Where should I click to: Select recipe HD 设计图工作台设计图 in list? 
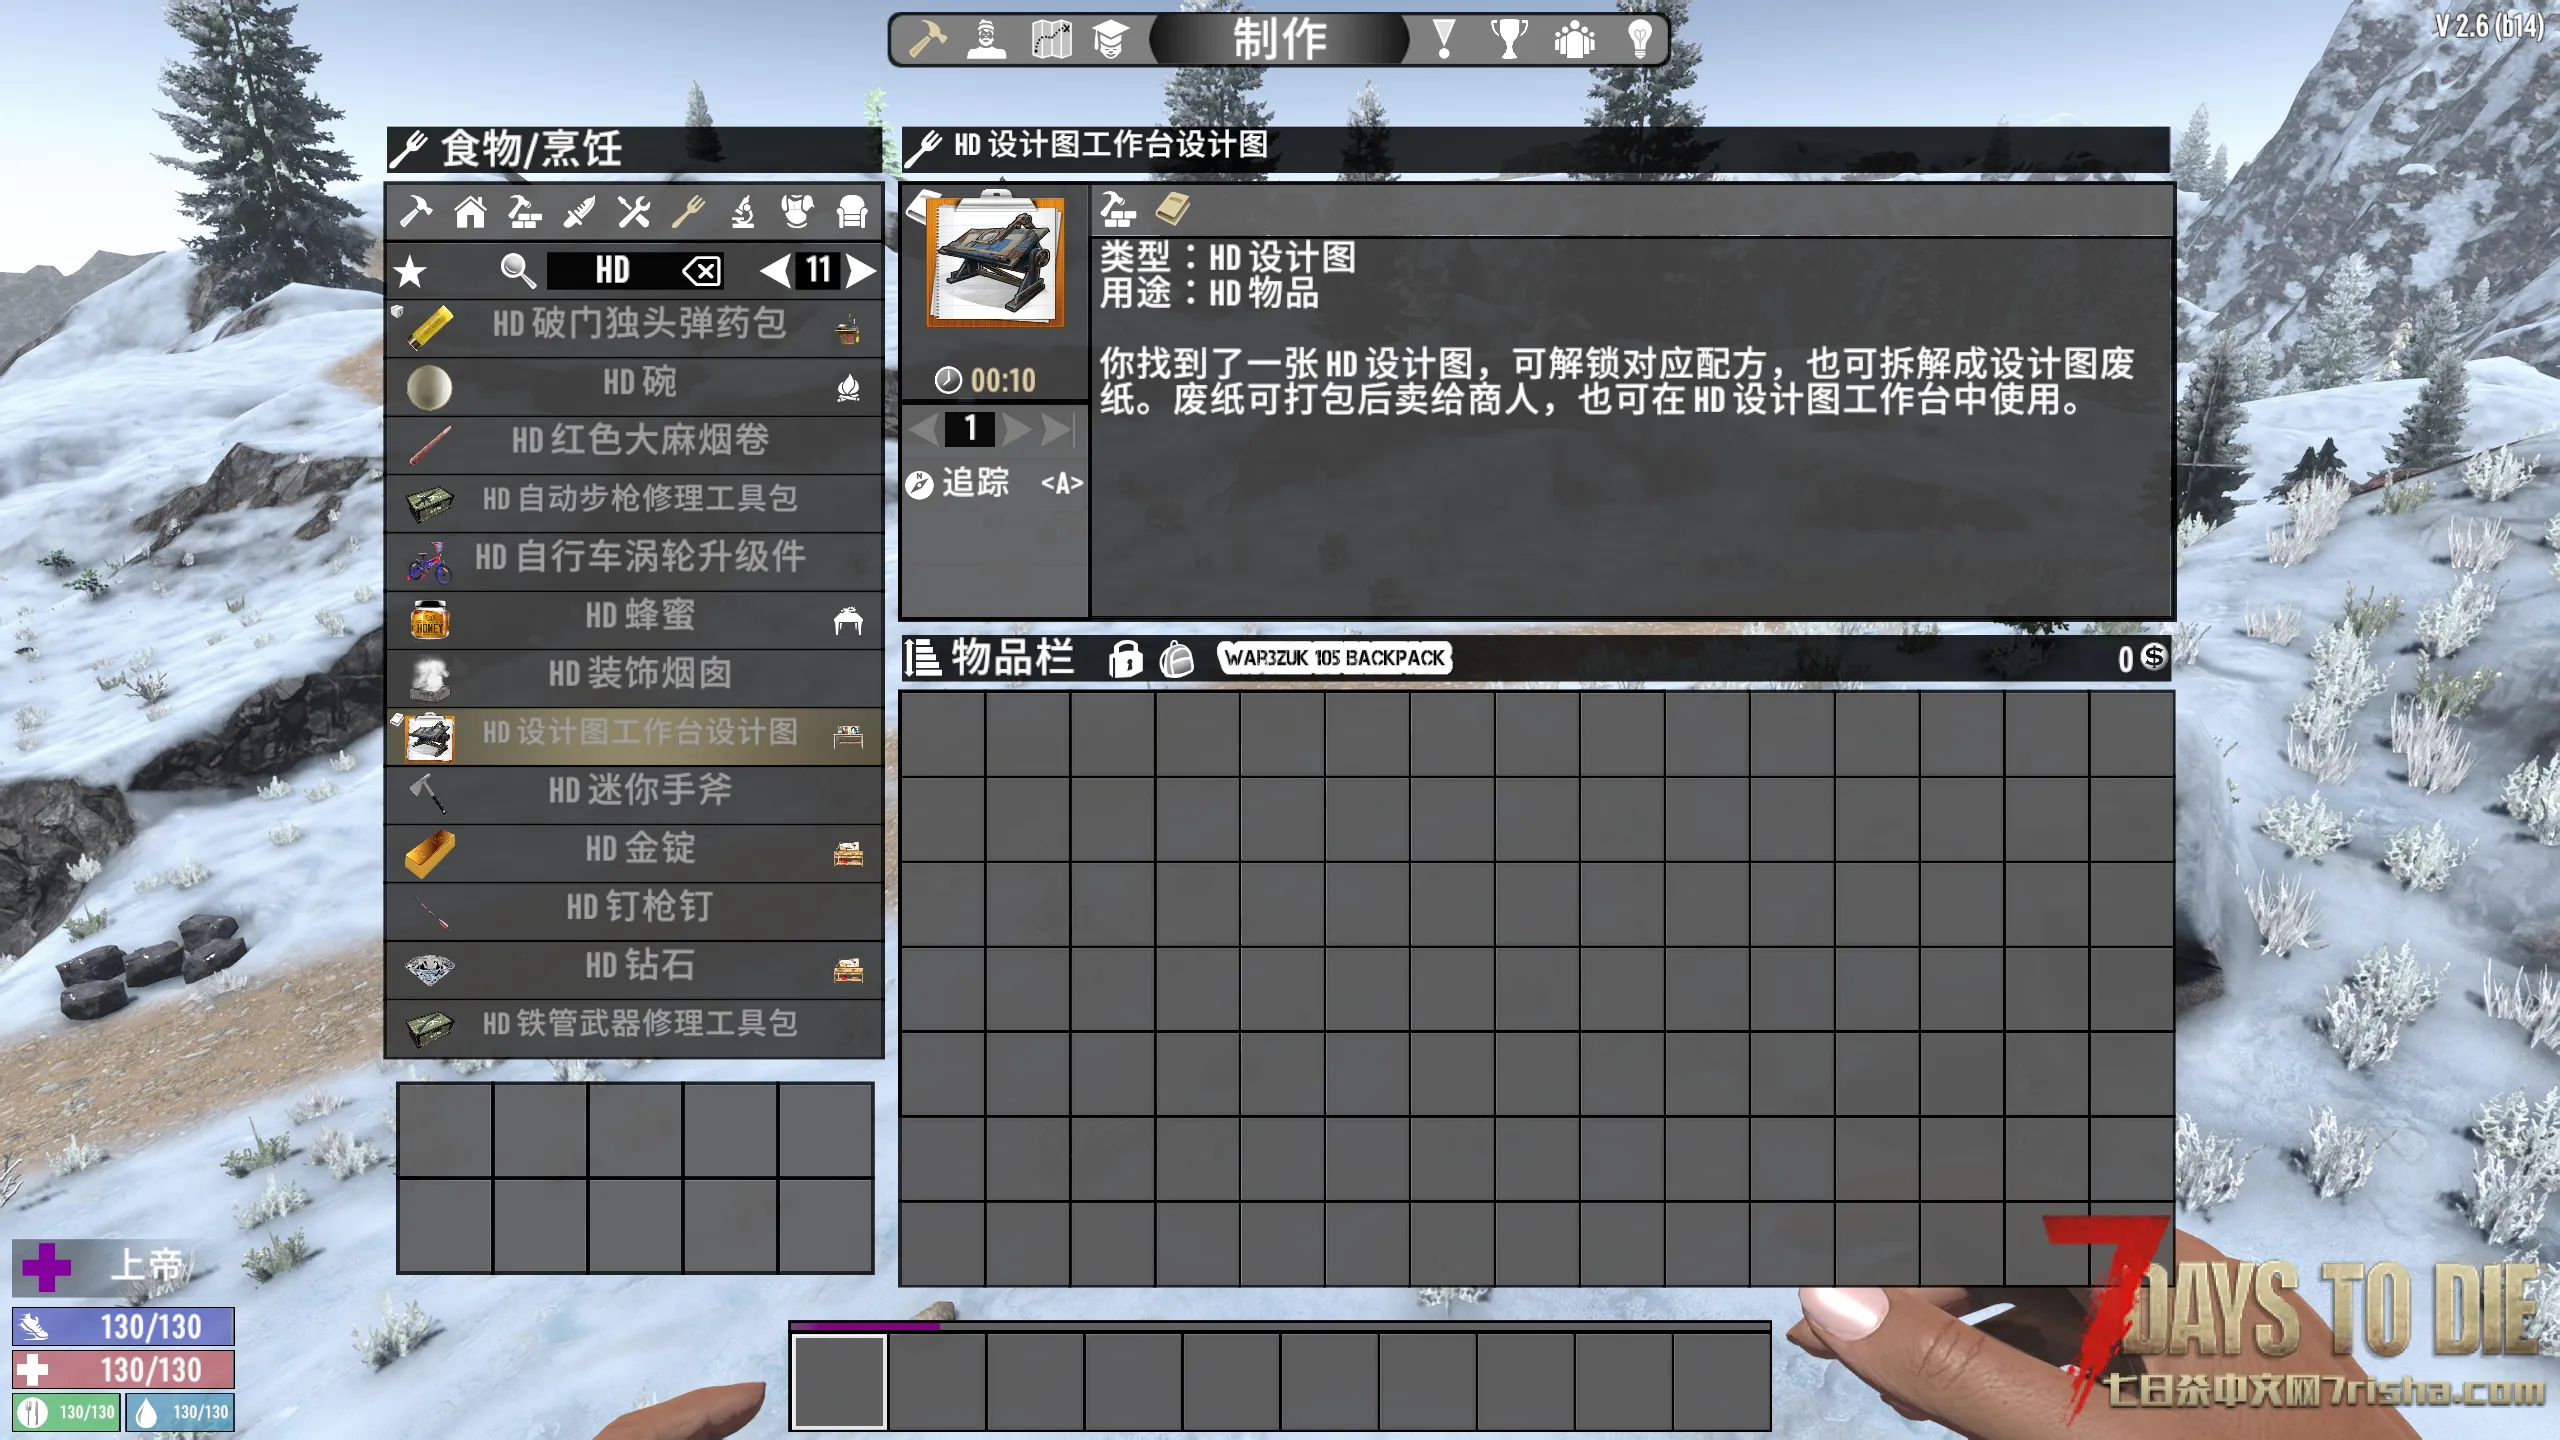point(635,736)
